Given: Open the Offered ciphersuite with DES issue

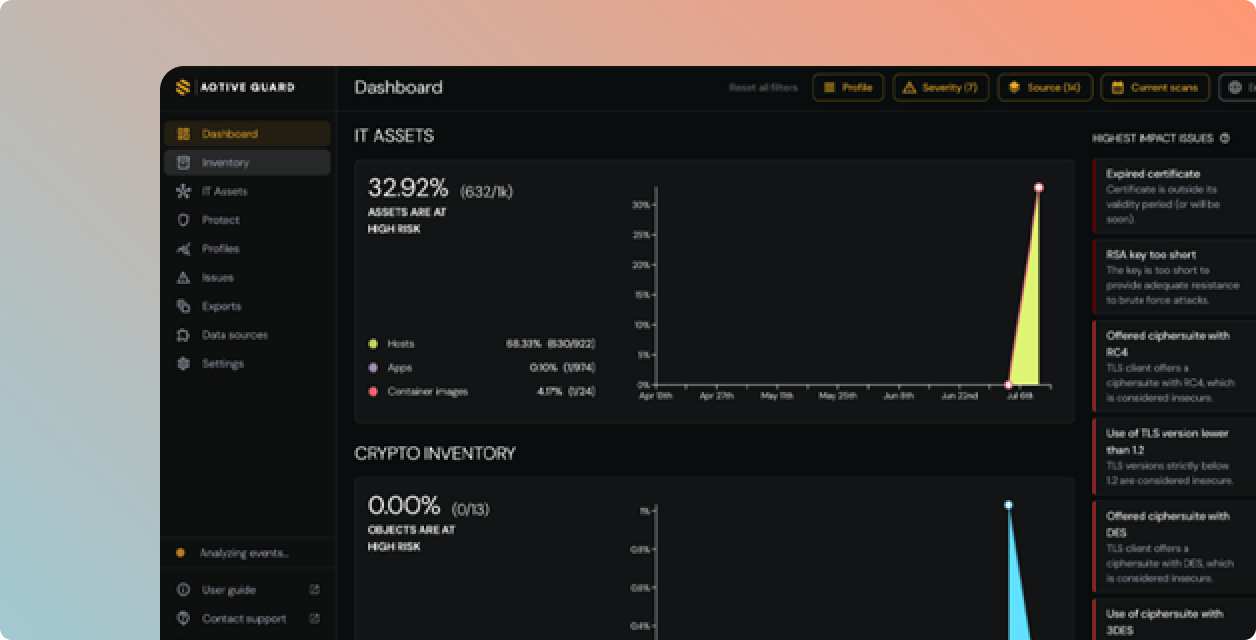Looking at the screenshot, I should coord(1175,546).
